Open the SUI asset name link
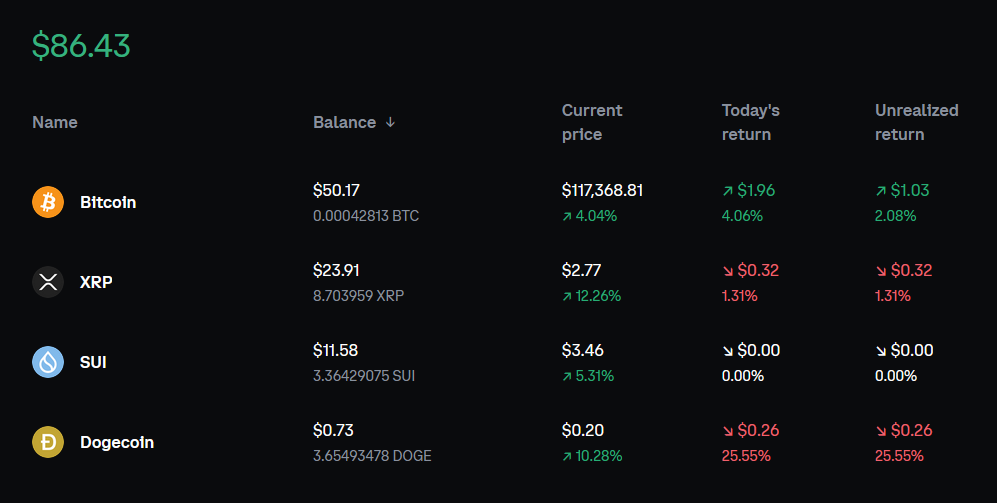Screen dimensions: 997x503 click(x=93, y=362)
